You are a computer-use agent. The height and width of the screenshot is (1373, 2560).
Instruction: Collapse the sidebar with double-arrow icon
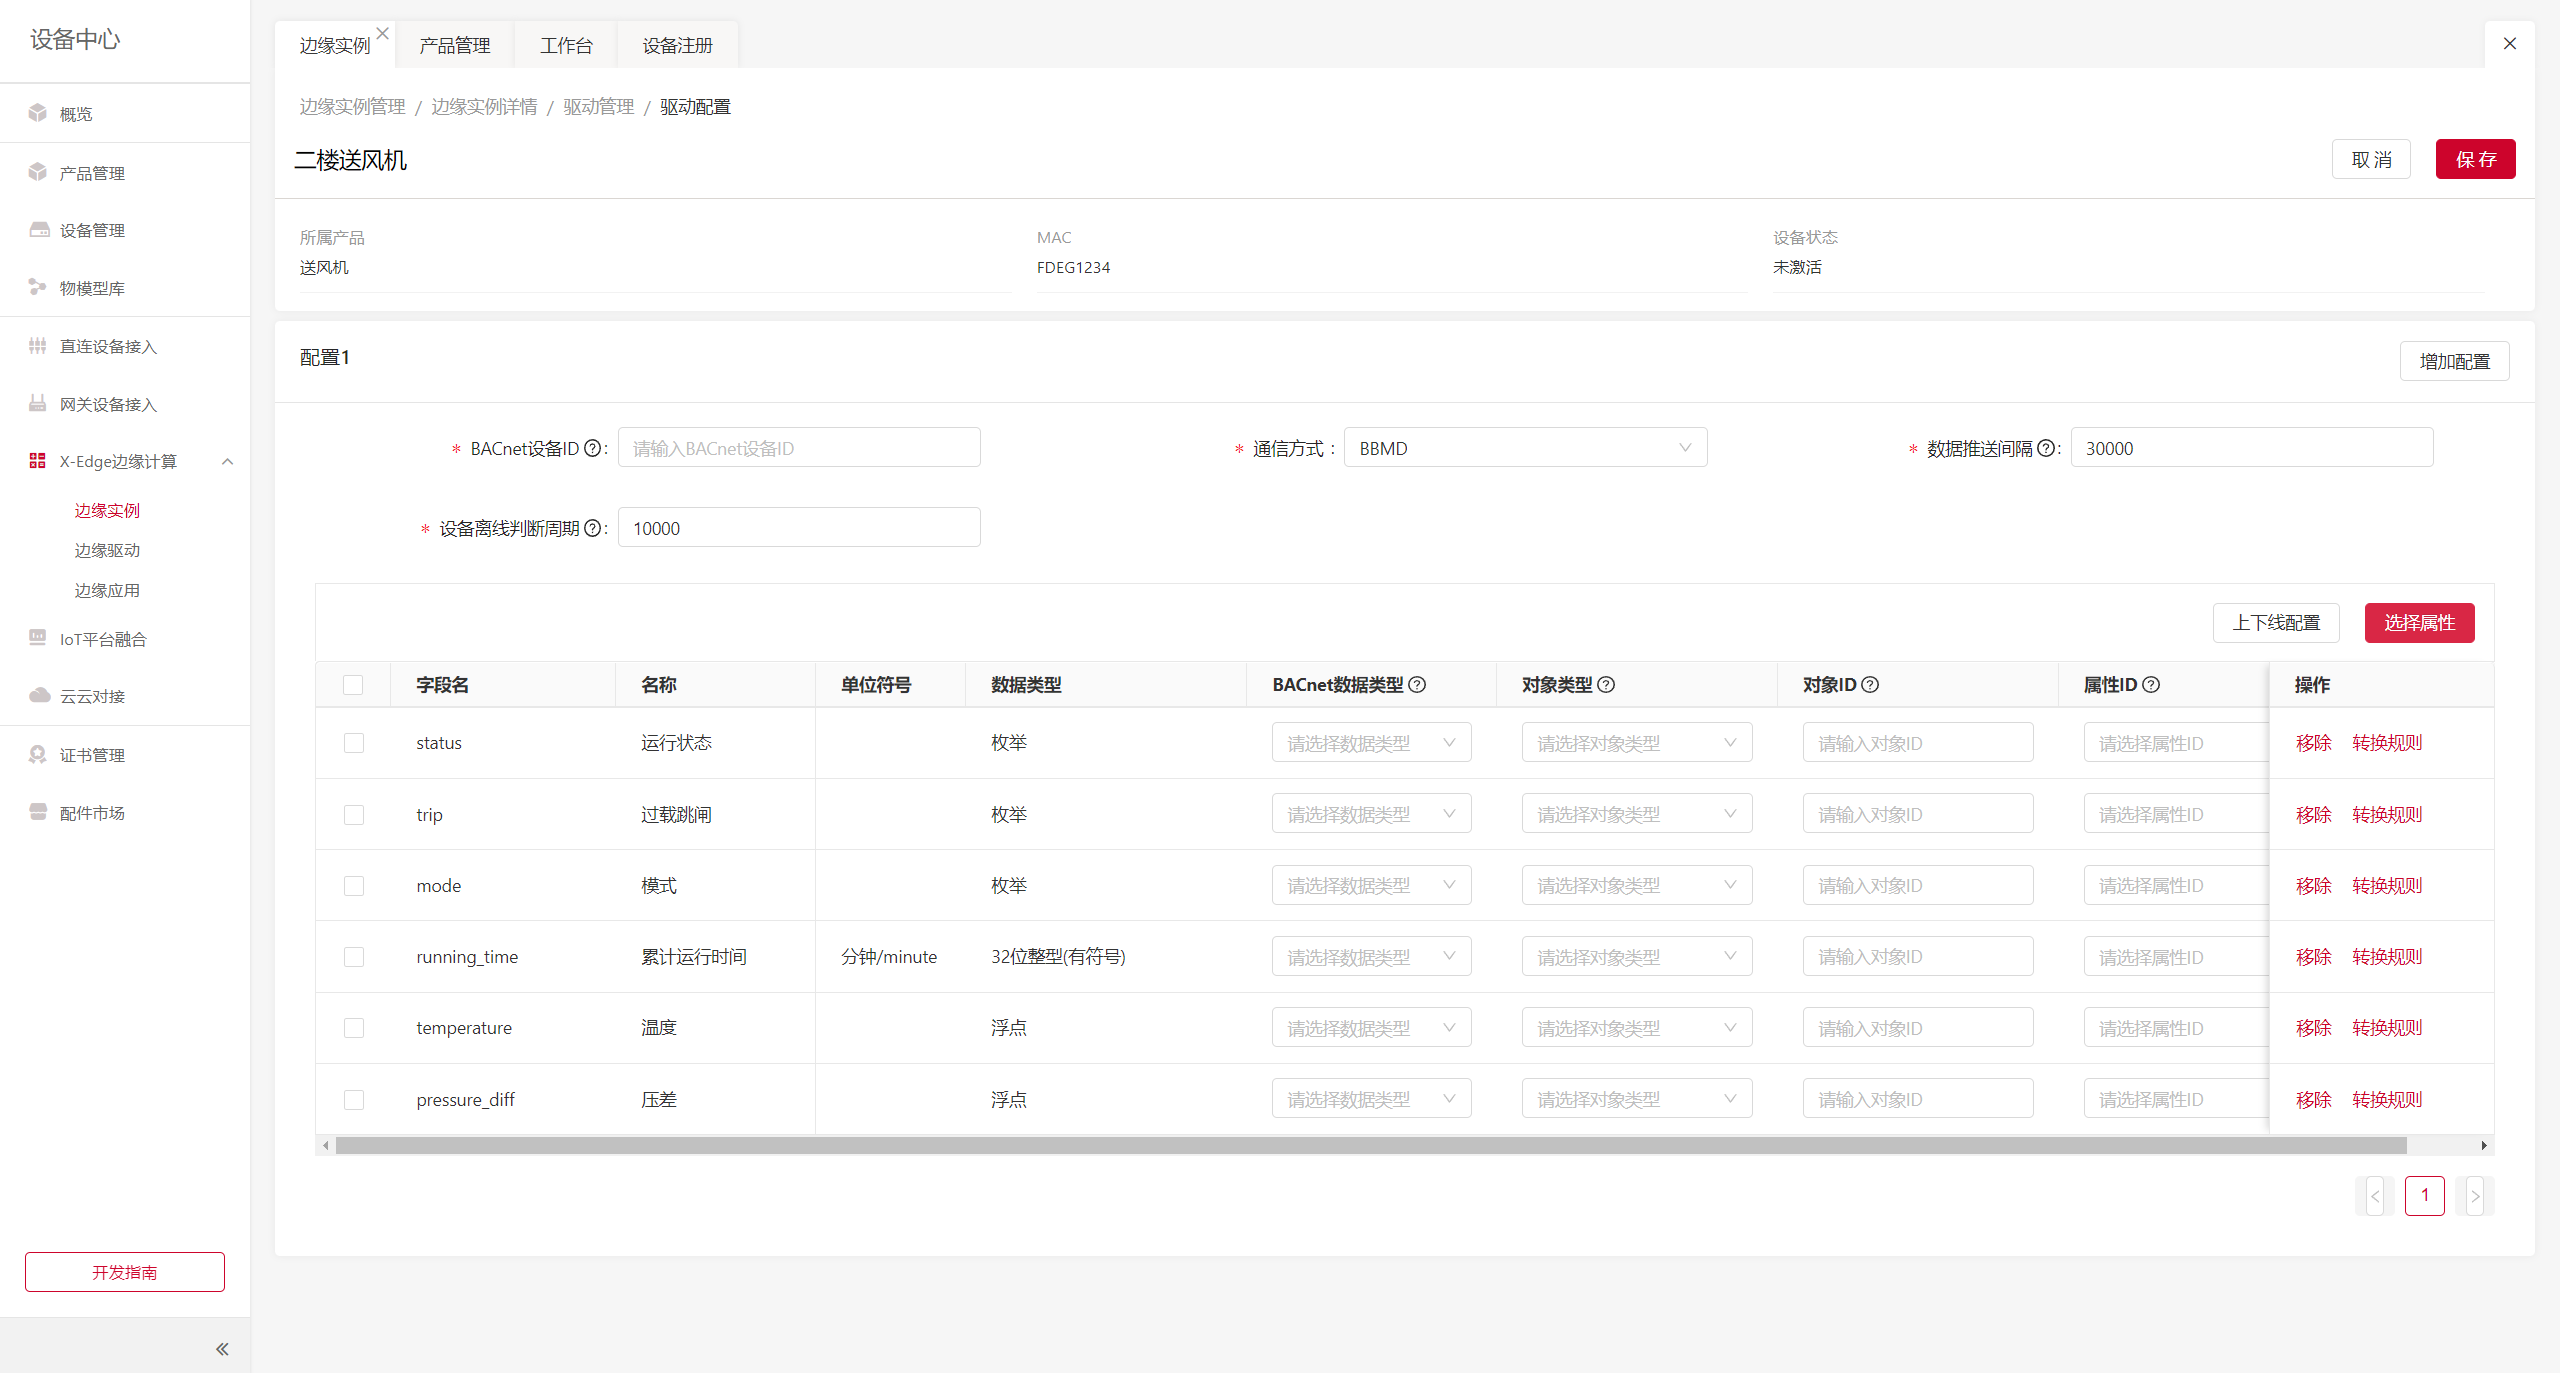coord(222,1349)
